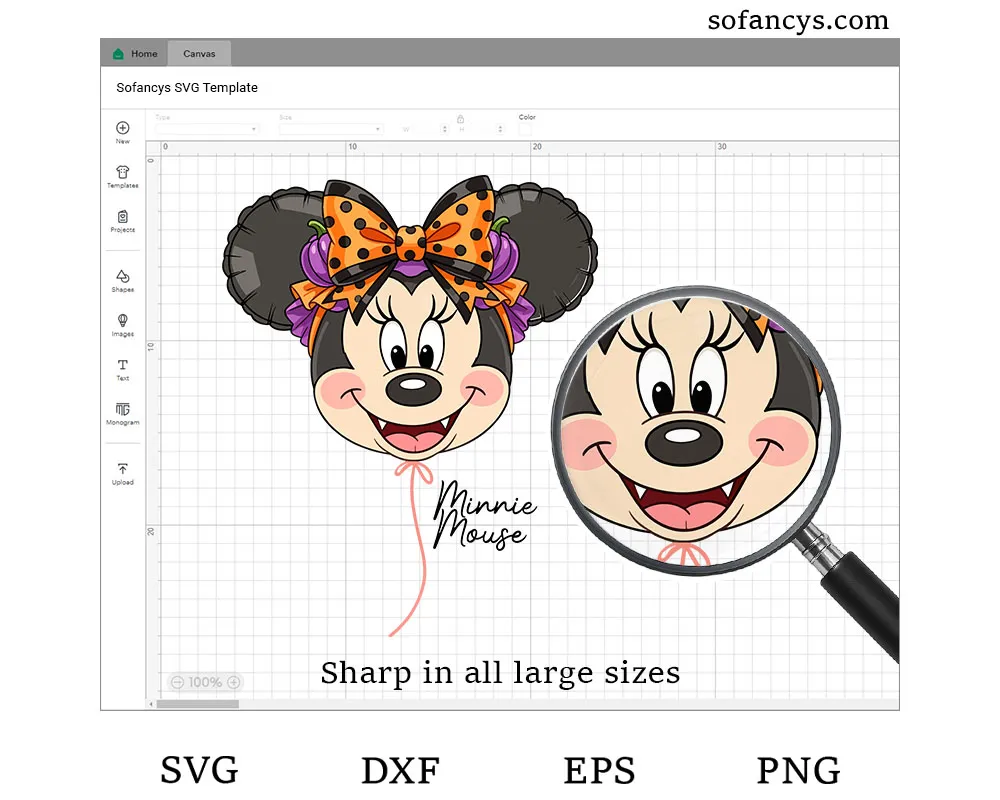Toggle the aspect ratio lock icon
The height and width of the screenshot is (800, 1000).
point(460,119)
